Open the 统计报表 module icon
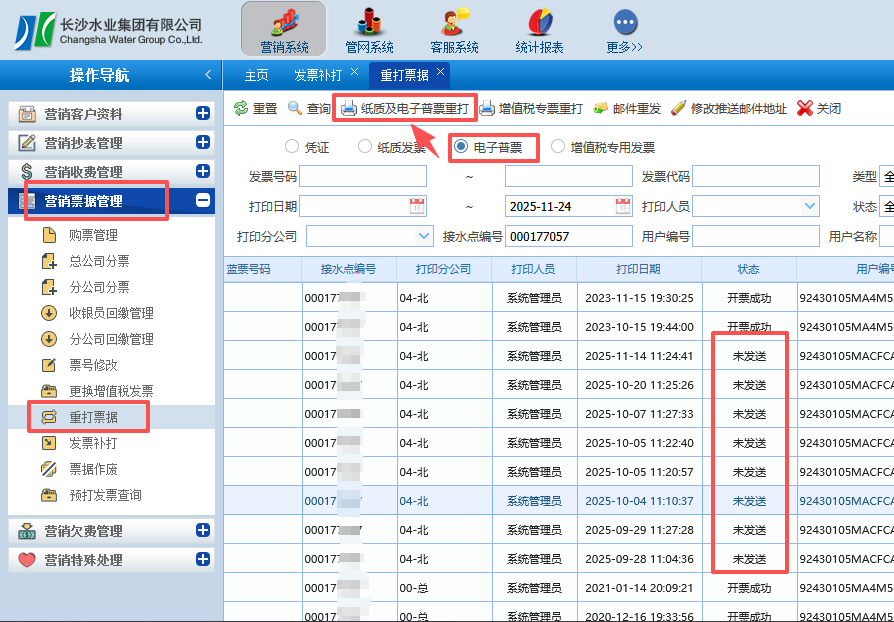This screenshot has width=894, height=622. tap(539, 29)
